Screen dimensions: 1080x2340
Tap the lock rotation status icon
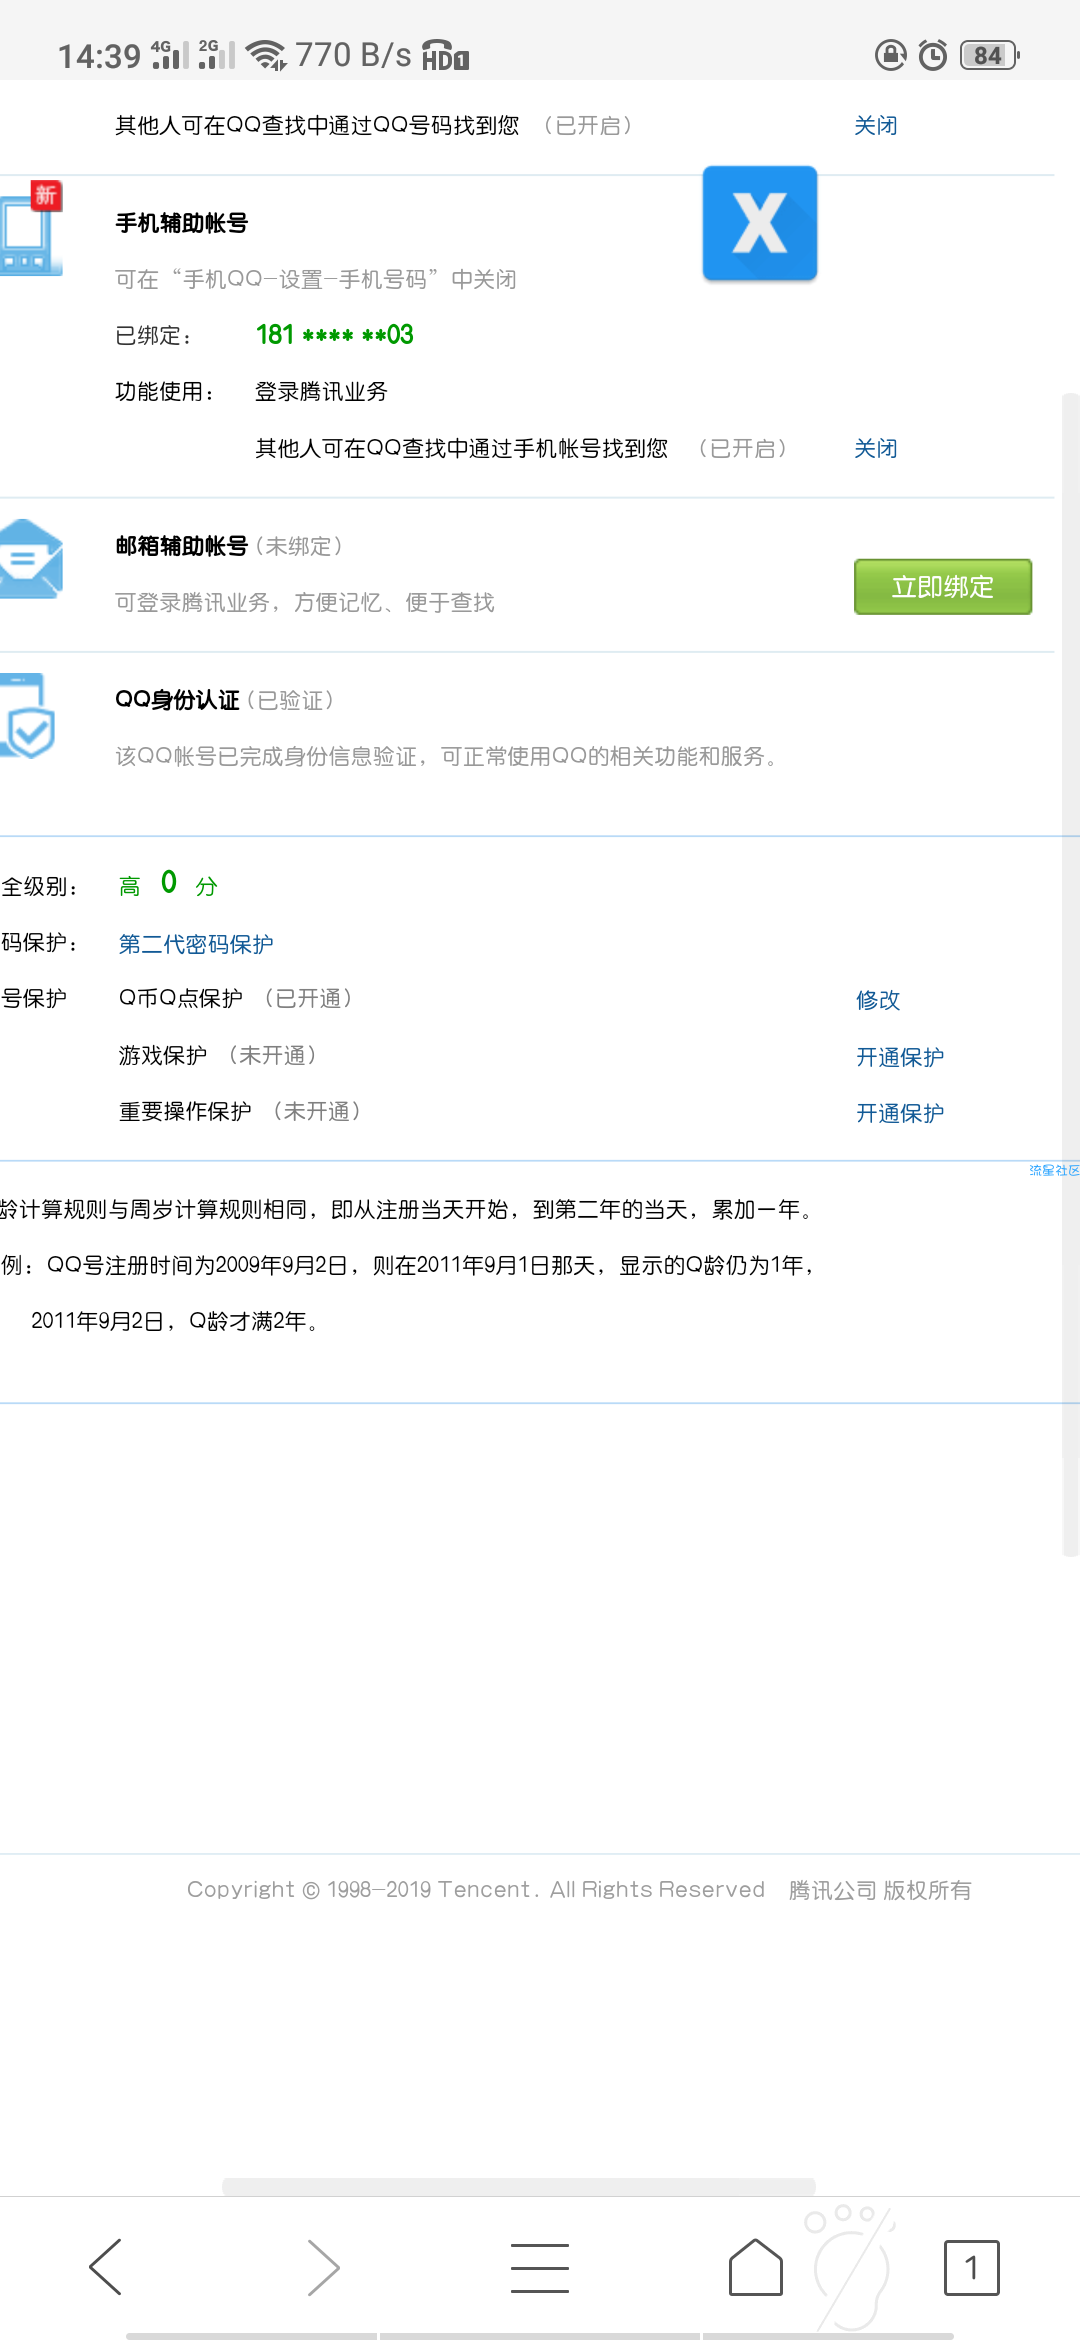coord(891,55)
